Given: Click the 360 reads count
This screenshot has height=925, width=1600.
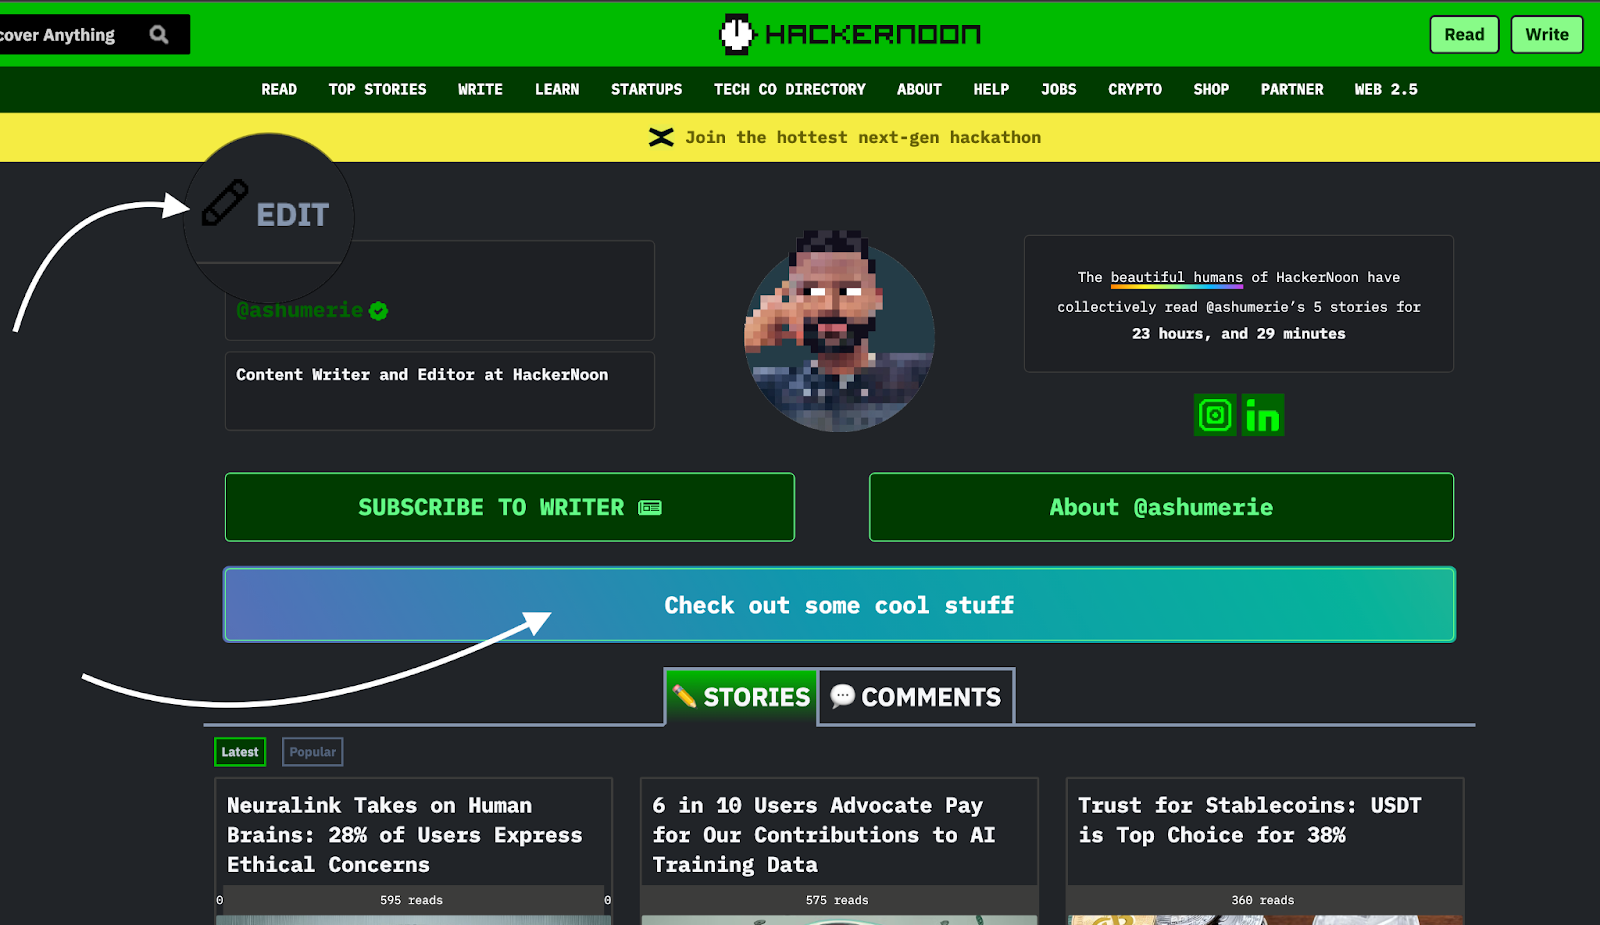Looking at the screenshot, I should pyautogui.click(x=1263, y=900).
